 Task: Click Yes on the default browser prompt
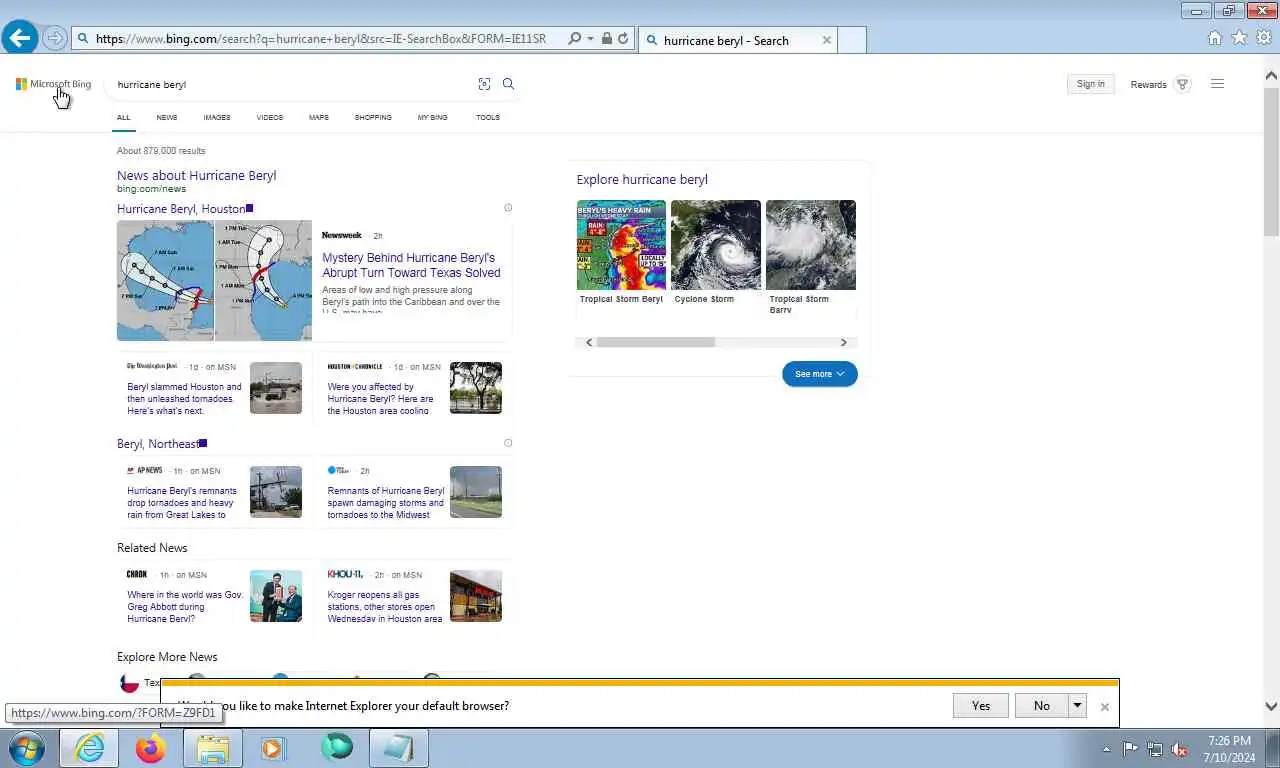click(981, 706)
